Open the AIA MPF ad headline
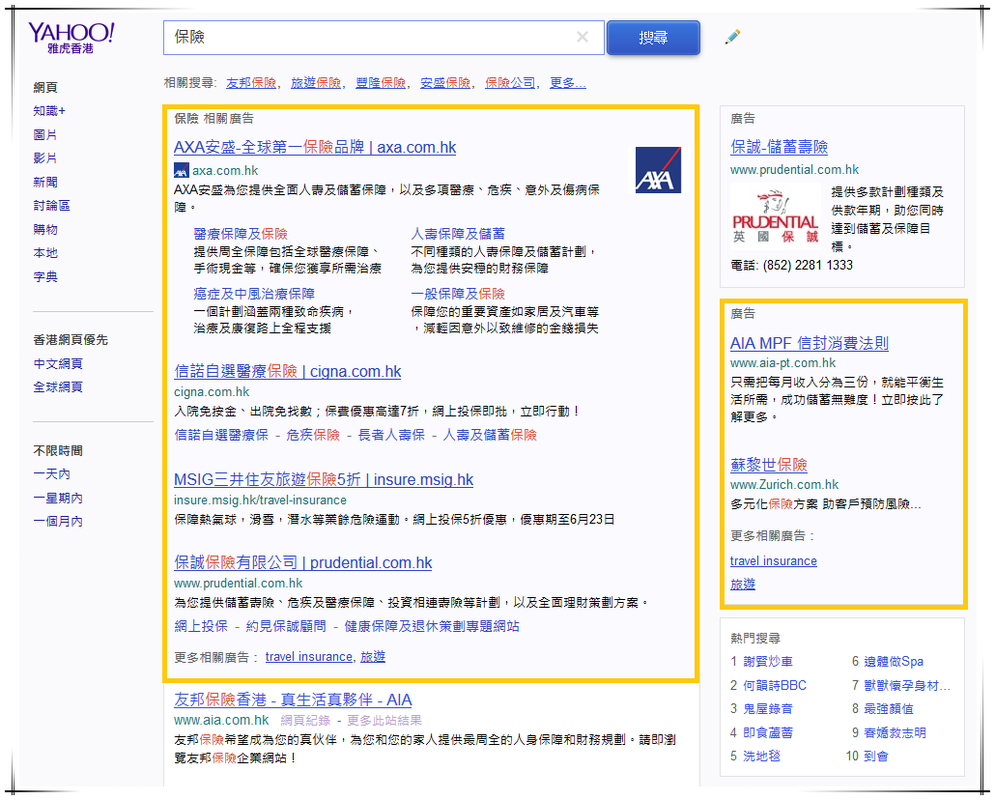The width and height of the screenshot is (995, 800). 809,343
